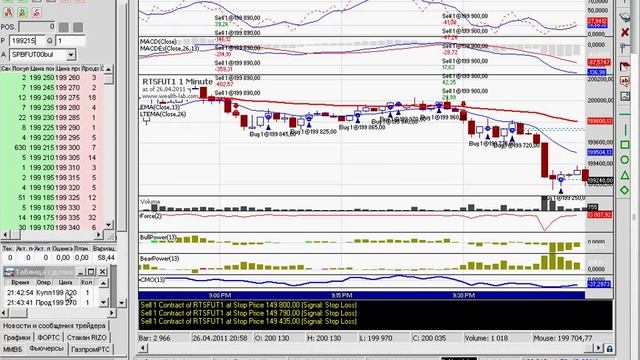The height and width of the screenshot is (360, 640).
Task: Select the green triangle drawing tool
Action: [624, 175]
